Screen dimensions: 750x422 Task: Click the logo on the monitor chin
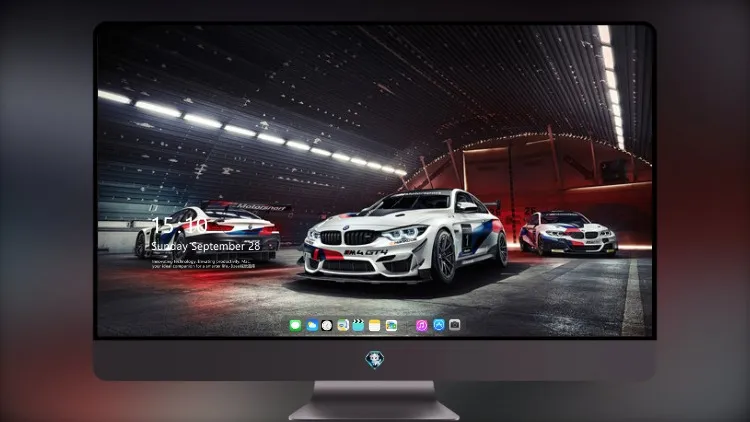pos(375,359)
